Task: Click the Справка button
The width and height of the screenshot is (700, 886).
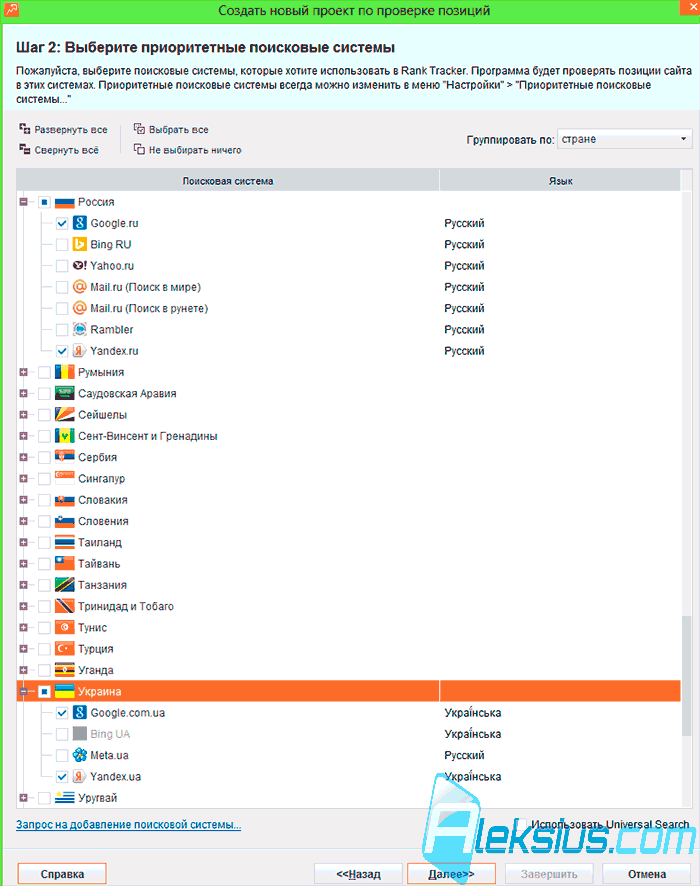Action: (62, 874)
